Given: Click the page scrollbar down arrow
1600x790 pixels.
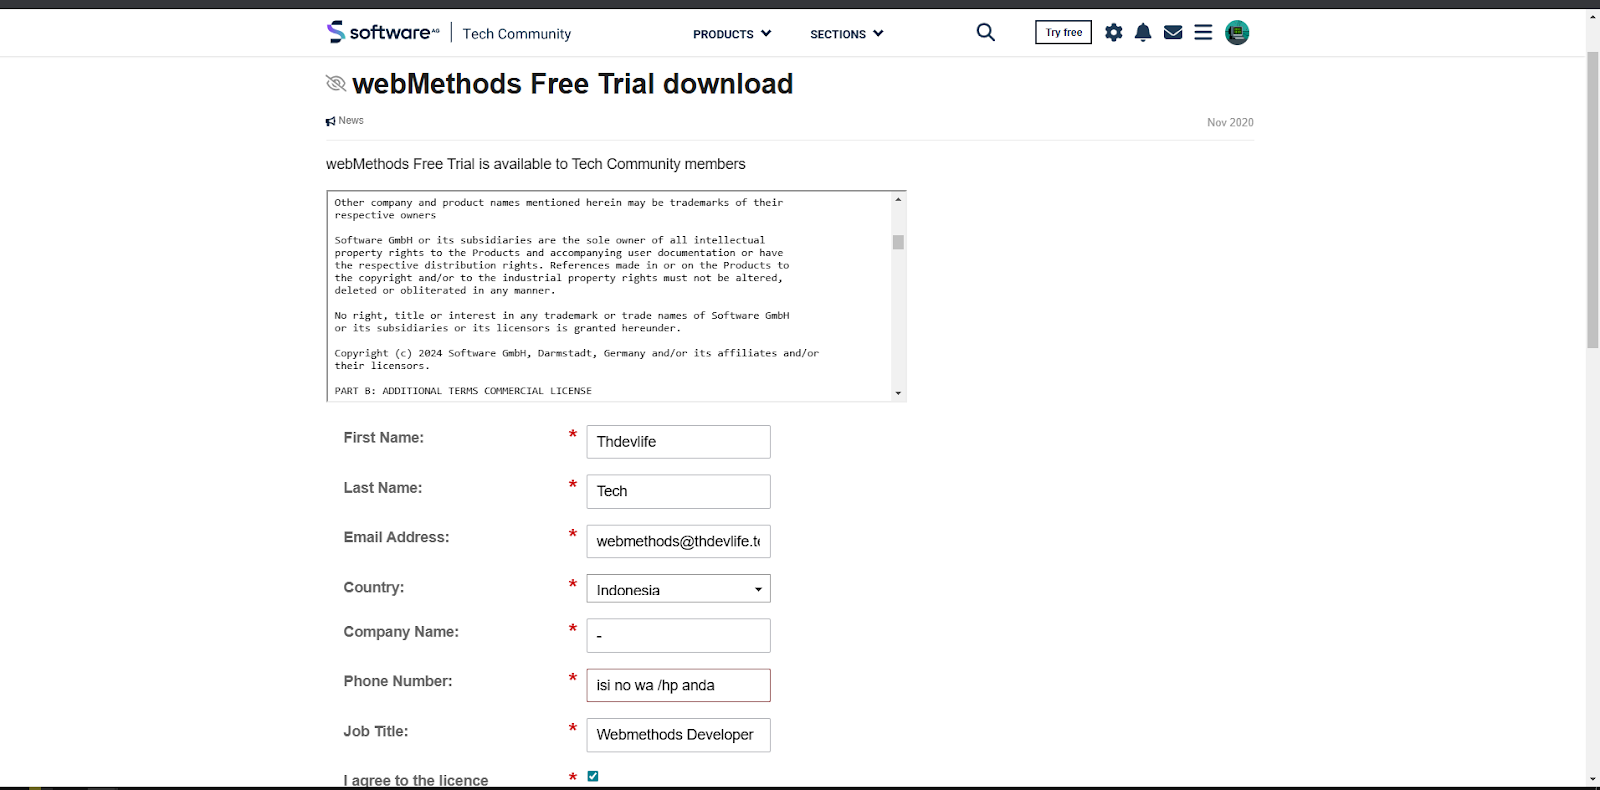Looking at the screenshot, I should click(1593, 779).
